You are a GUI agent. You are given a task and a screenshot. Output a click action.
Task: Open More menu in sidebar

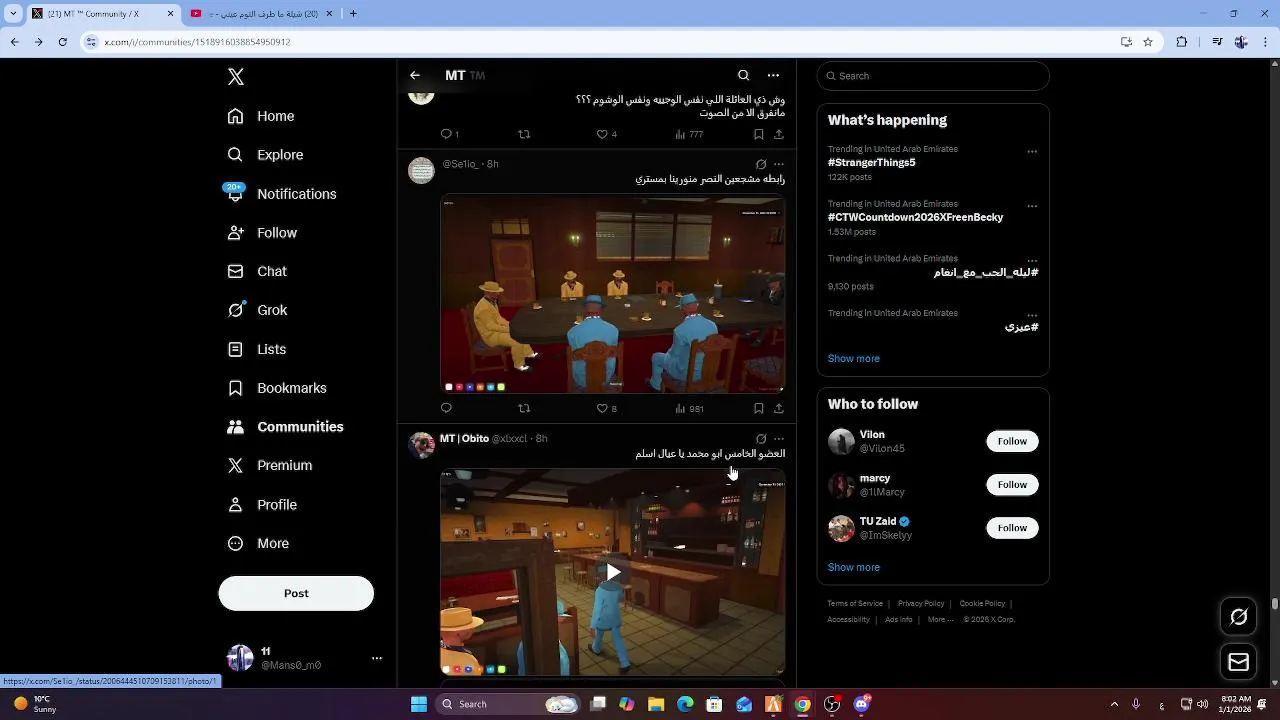[x=258, y=544]
